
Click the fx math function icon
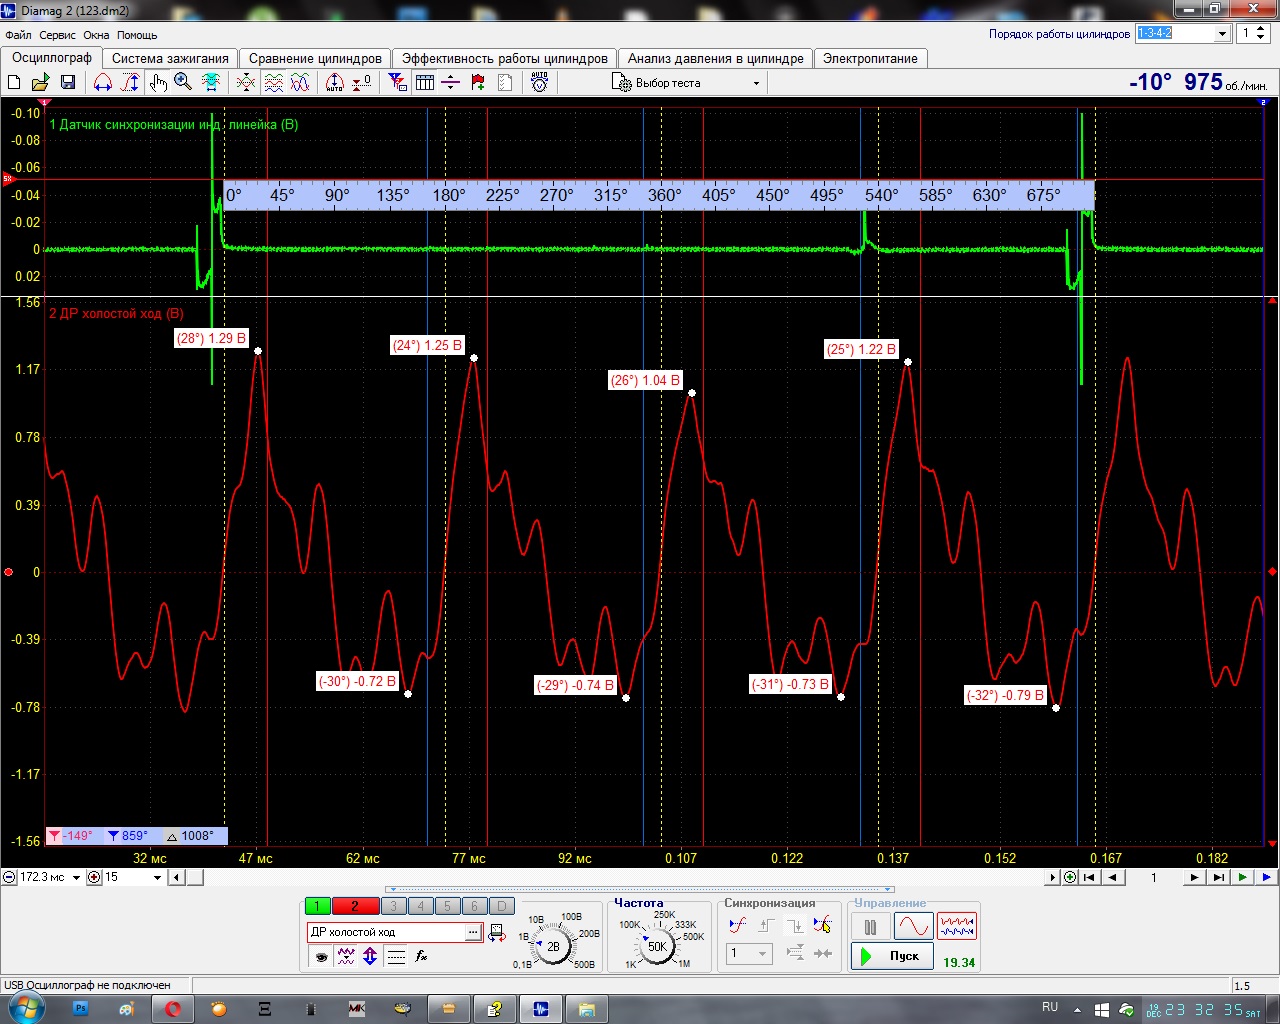pyautogui.click(x=422, y=957)
